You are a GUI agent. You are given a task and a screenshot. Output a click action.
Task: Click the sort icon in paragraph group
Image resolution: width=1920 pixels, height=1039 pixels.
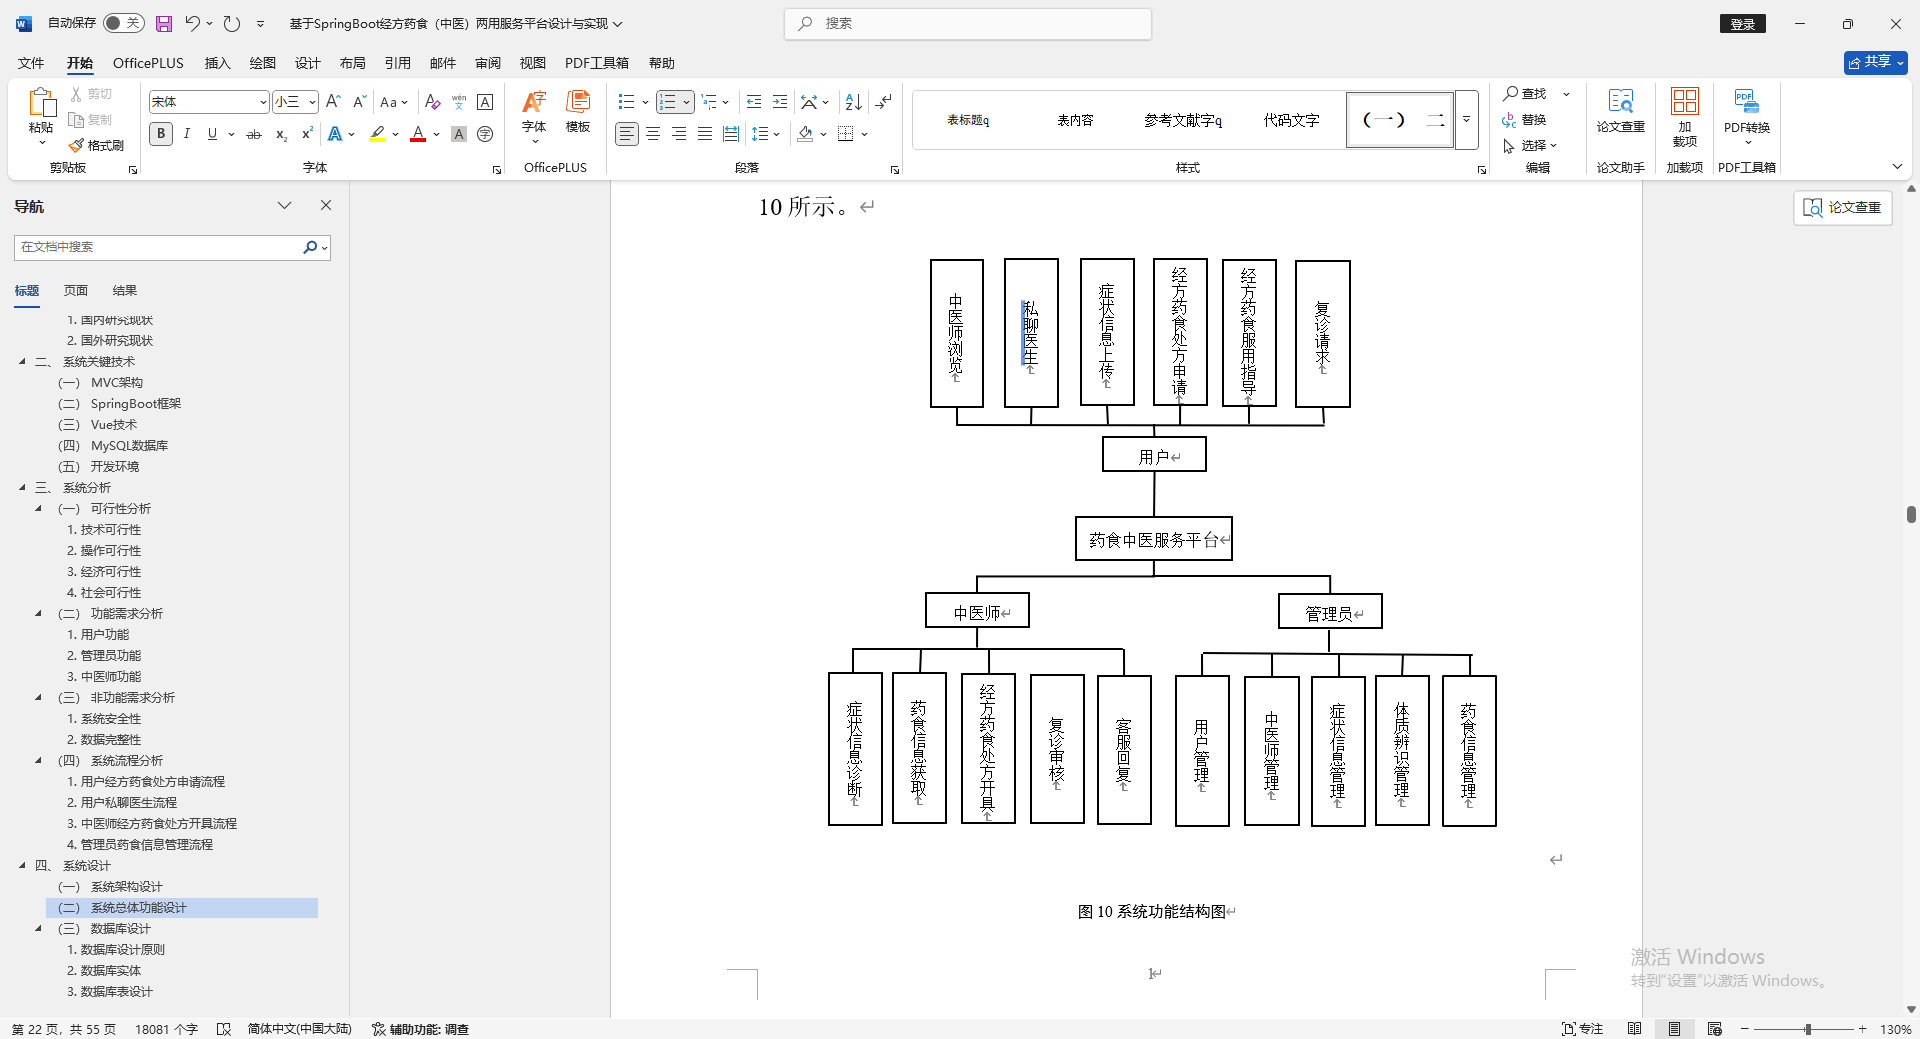click(852, 101)
